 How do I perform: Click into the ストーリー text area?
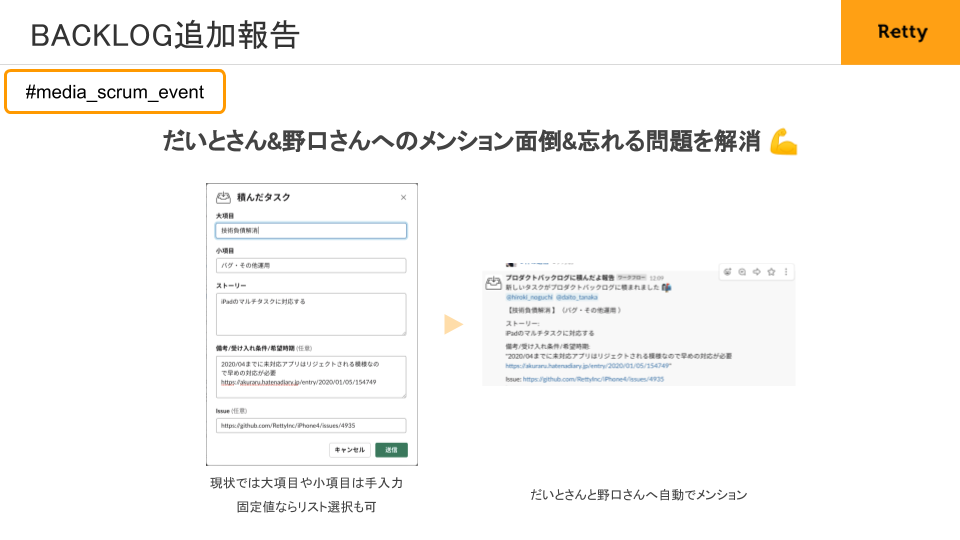tap(311, 314)
